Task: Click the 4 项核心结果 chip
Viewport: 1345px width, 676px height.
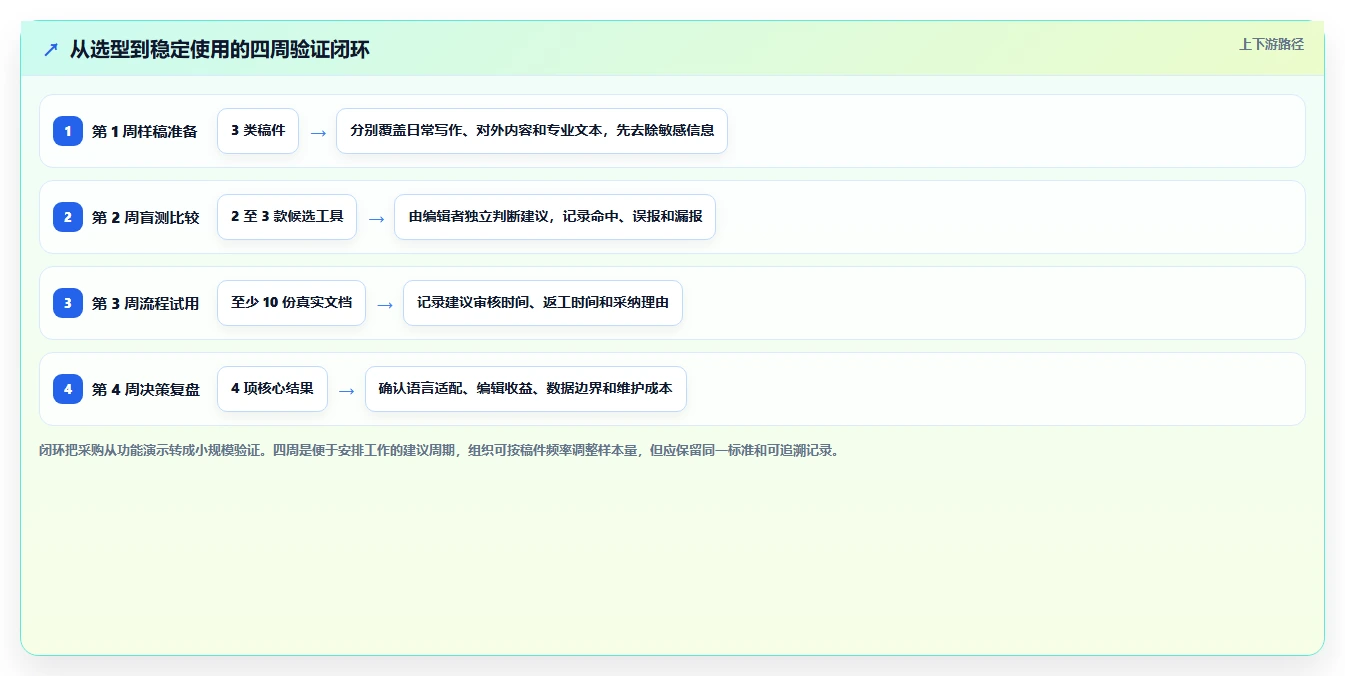Action: tap(272, 389)
